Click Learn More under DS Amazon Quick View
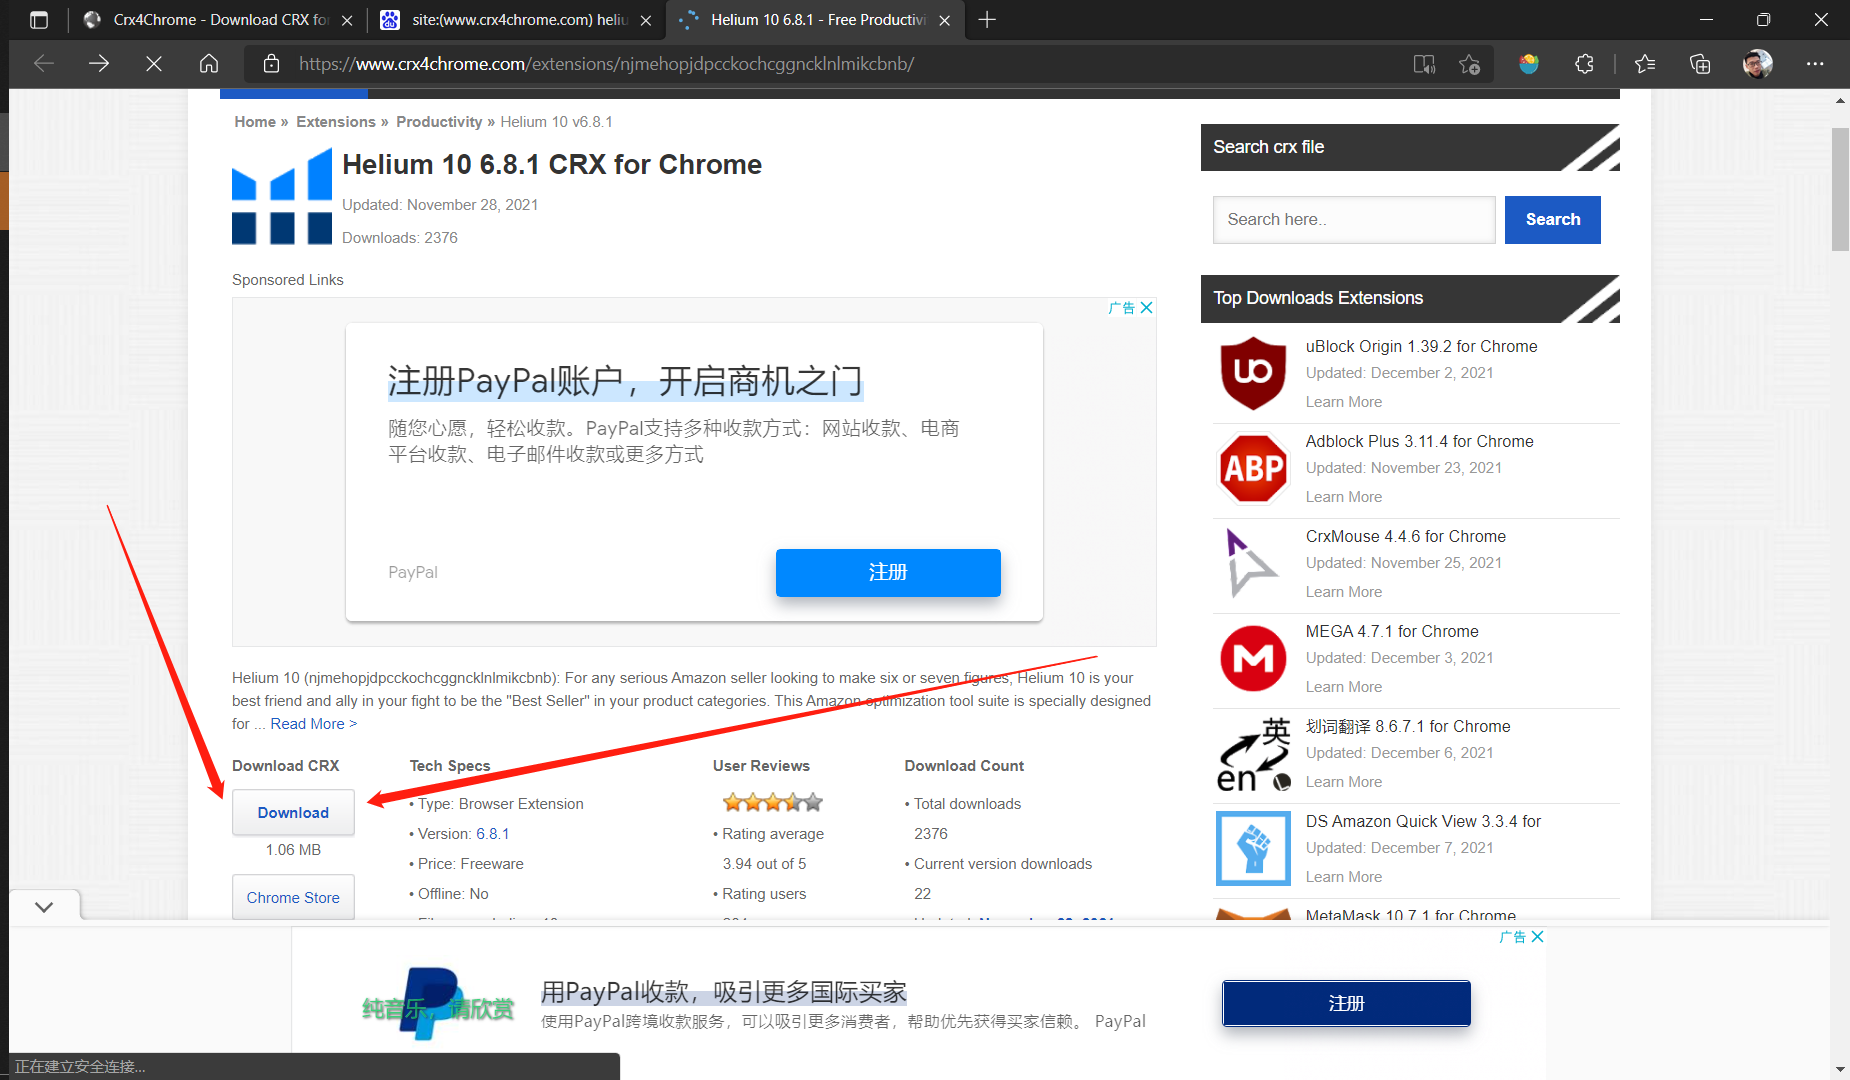Screen dimensions: 1850x1080 1343,877
